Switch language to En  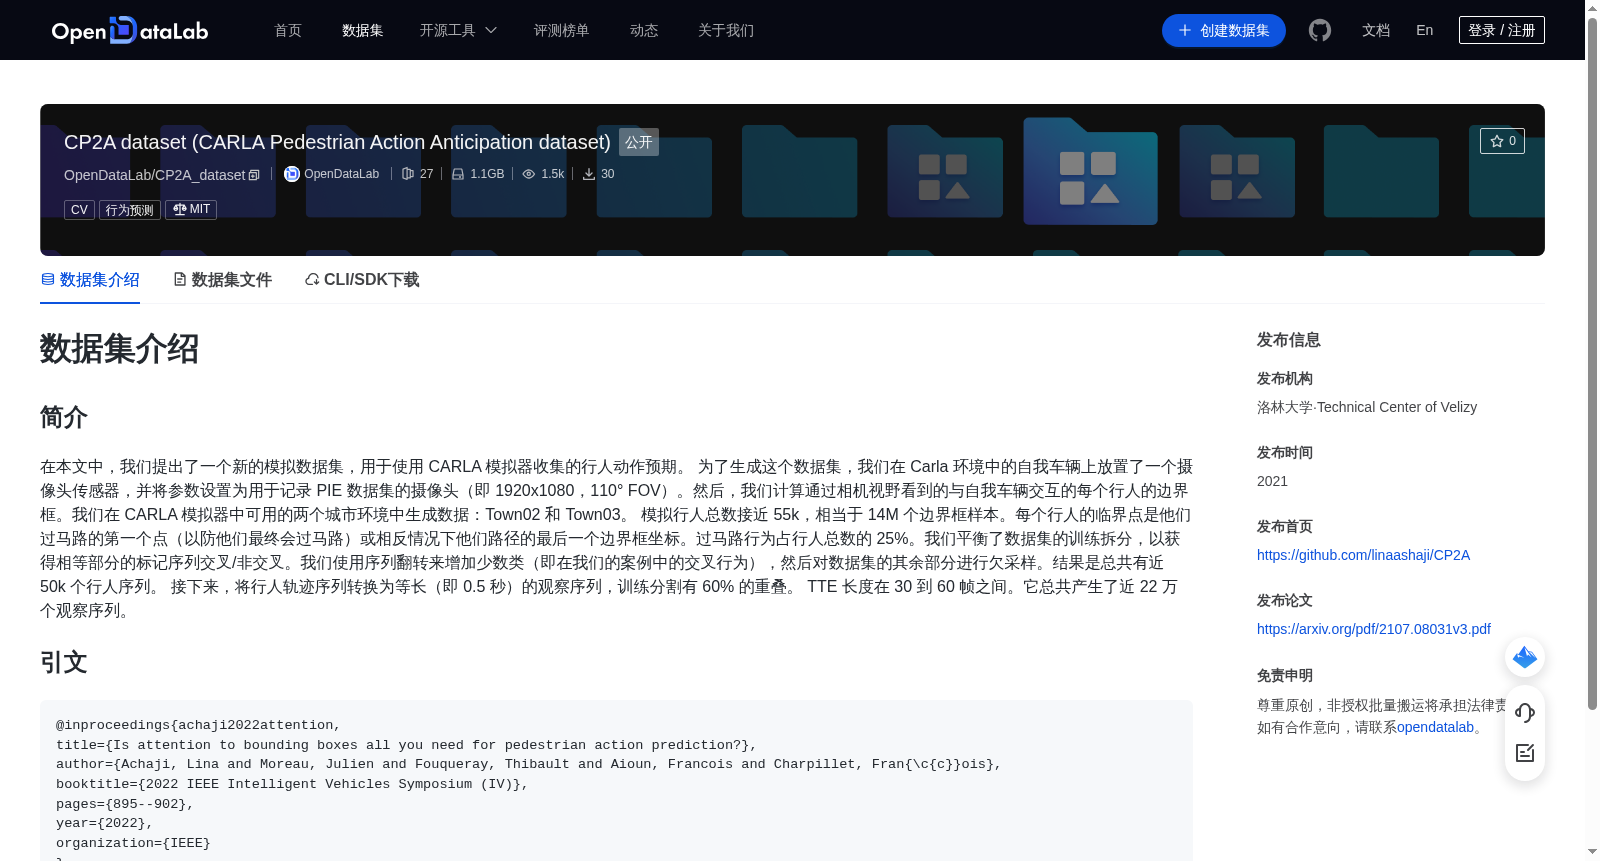click(1425, 30)
